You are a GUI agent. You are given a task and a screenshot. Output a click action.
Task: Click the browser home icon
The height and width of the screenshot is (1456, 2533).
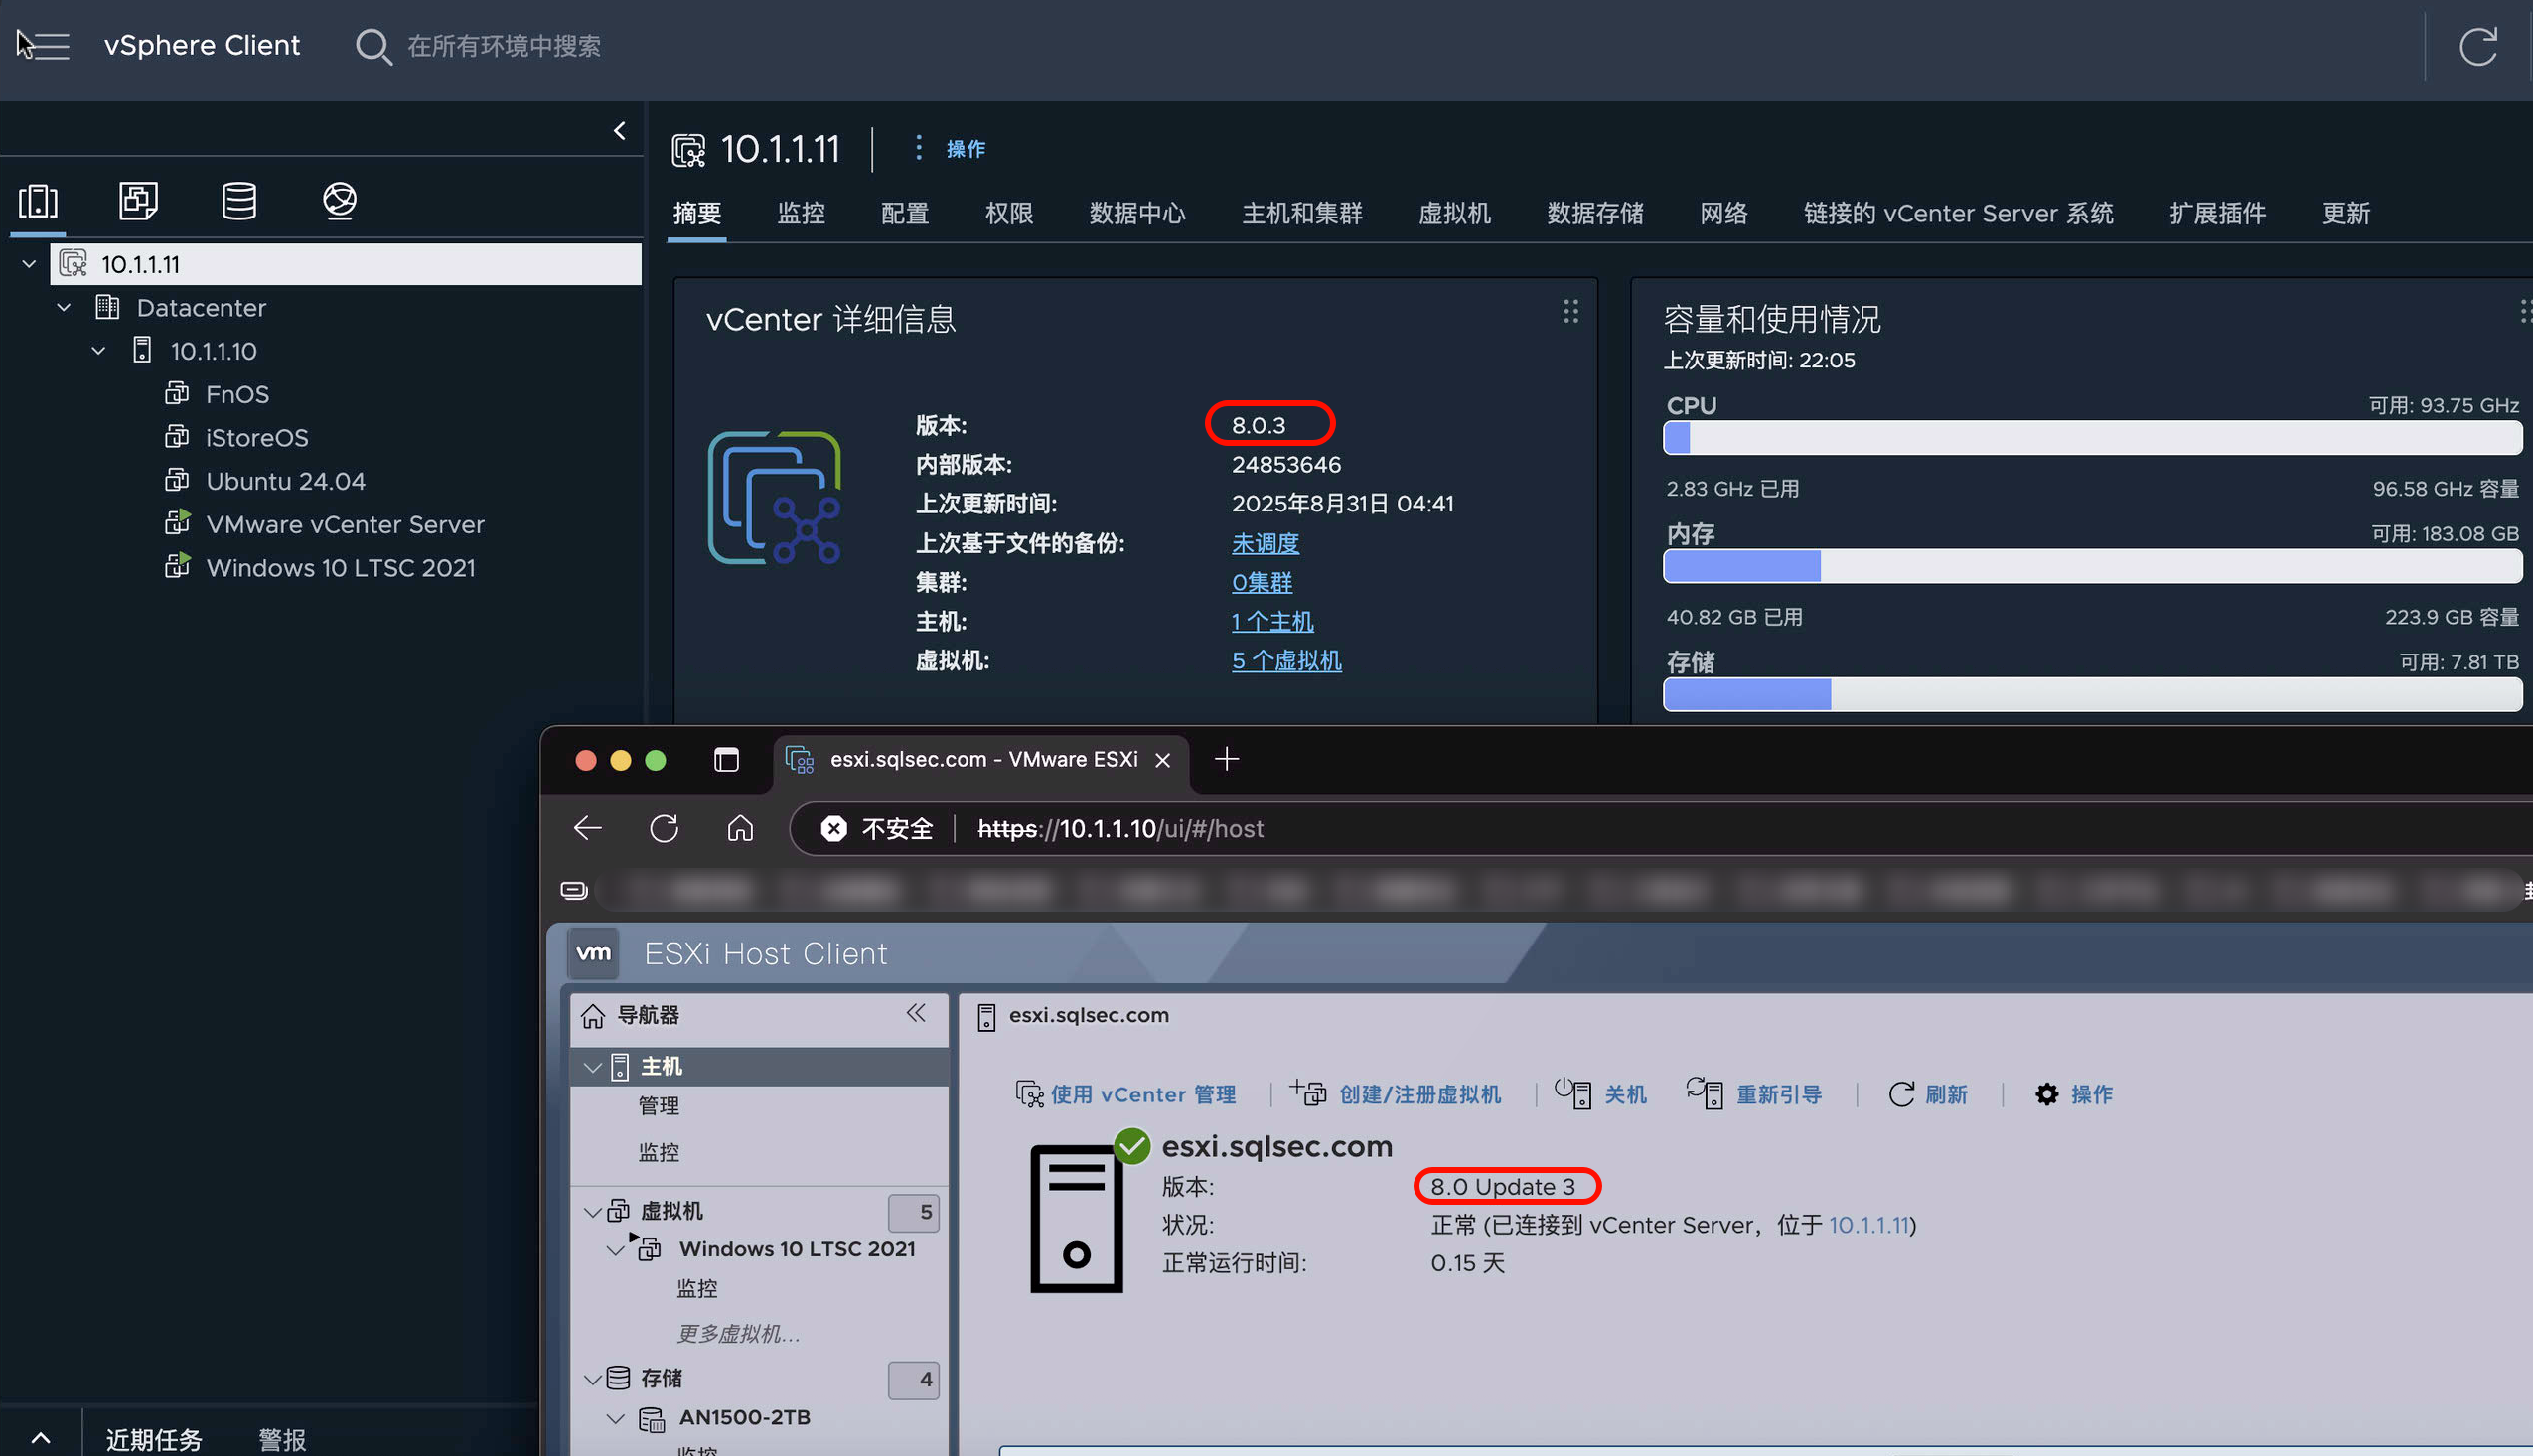[x=740, y=828]
